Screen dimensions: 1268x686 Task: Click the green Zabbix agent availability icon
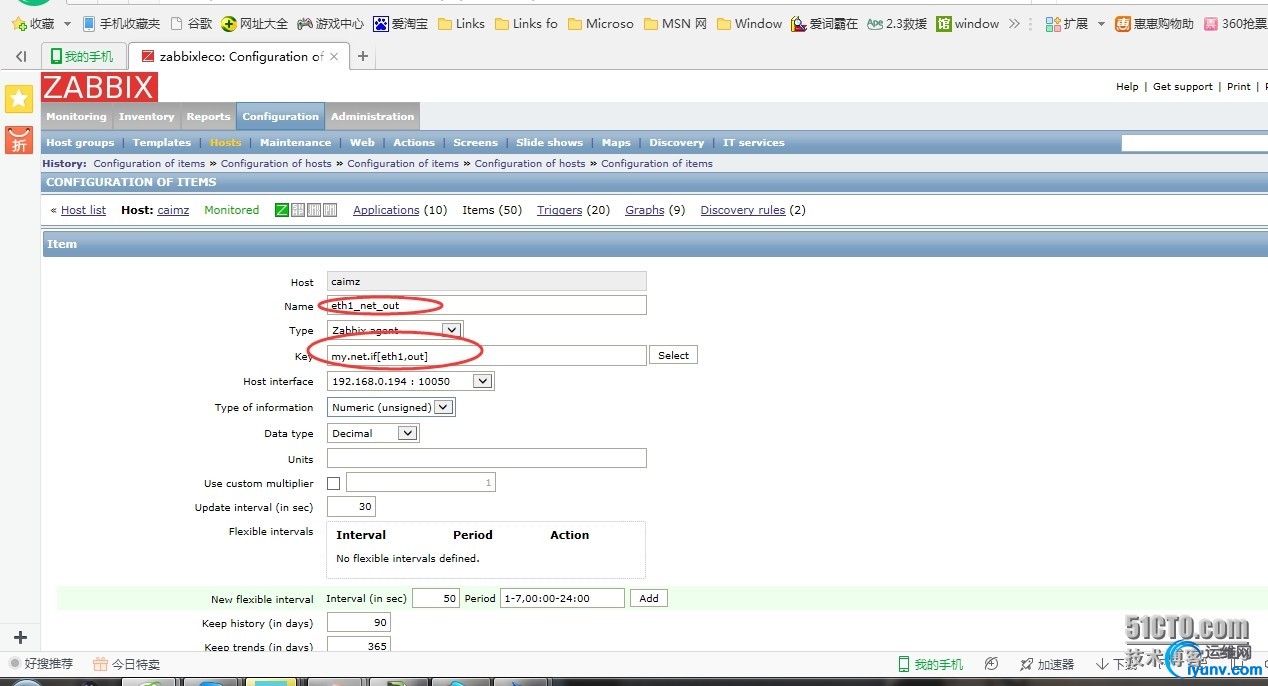(x=282, y=210)
